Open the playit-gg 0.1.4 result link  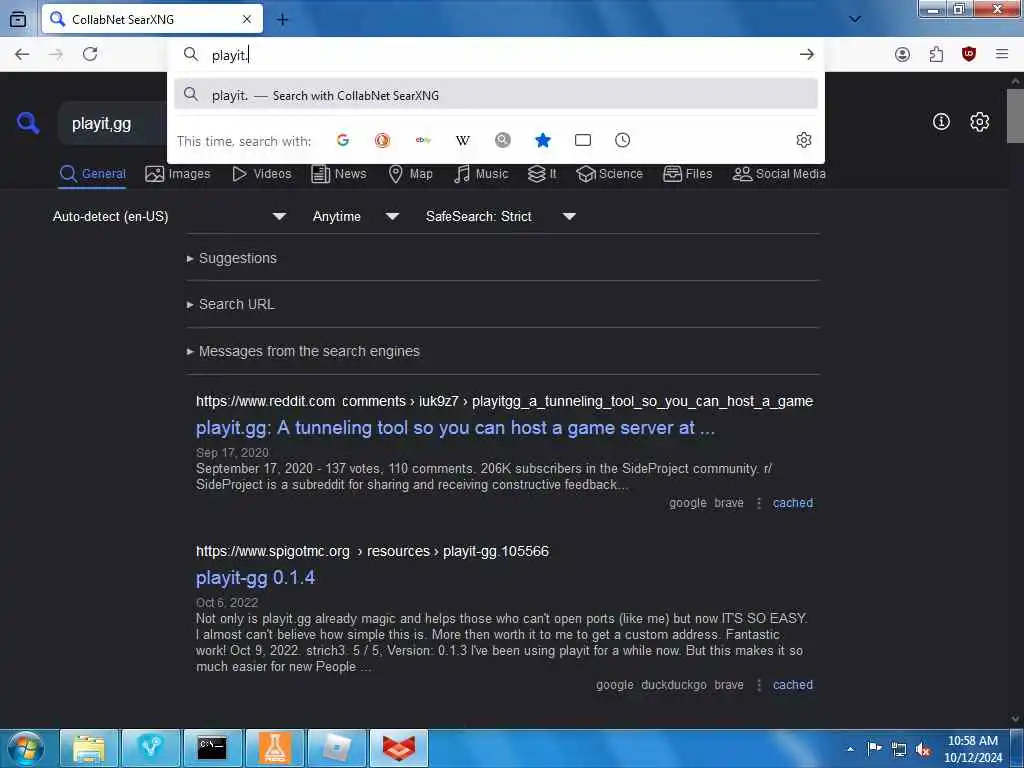point(255,578)
